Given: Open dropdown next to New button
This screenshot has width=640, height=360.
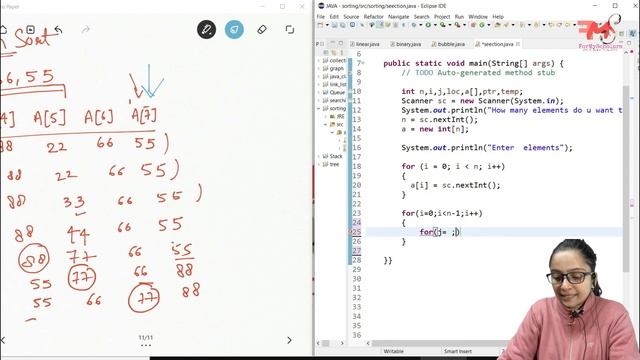Looking at the screenshot, I should [x=327, y=25].
